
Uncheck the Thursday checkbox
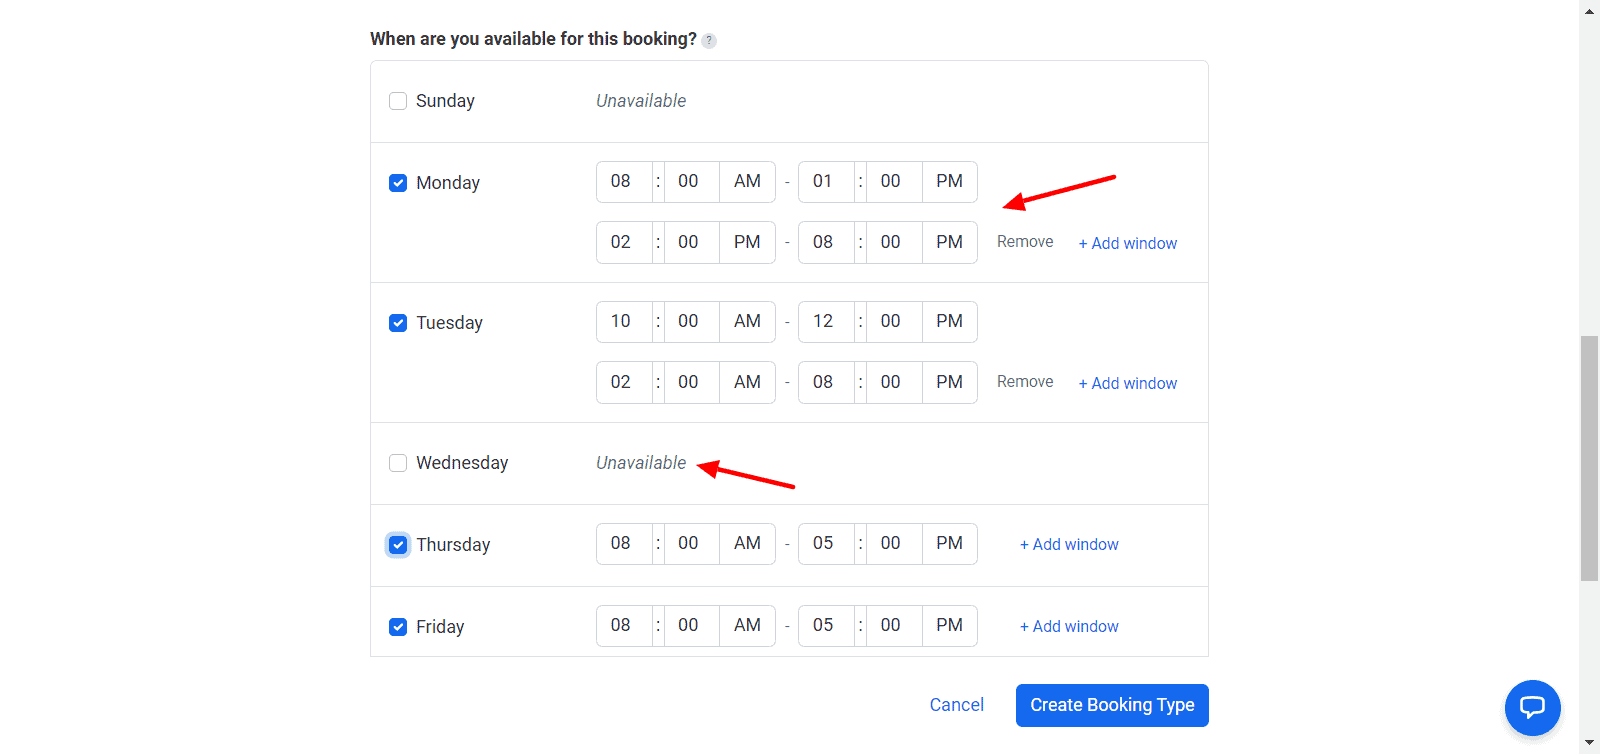[398, 545]
